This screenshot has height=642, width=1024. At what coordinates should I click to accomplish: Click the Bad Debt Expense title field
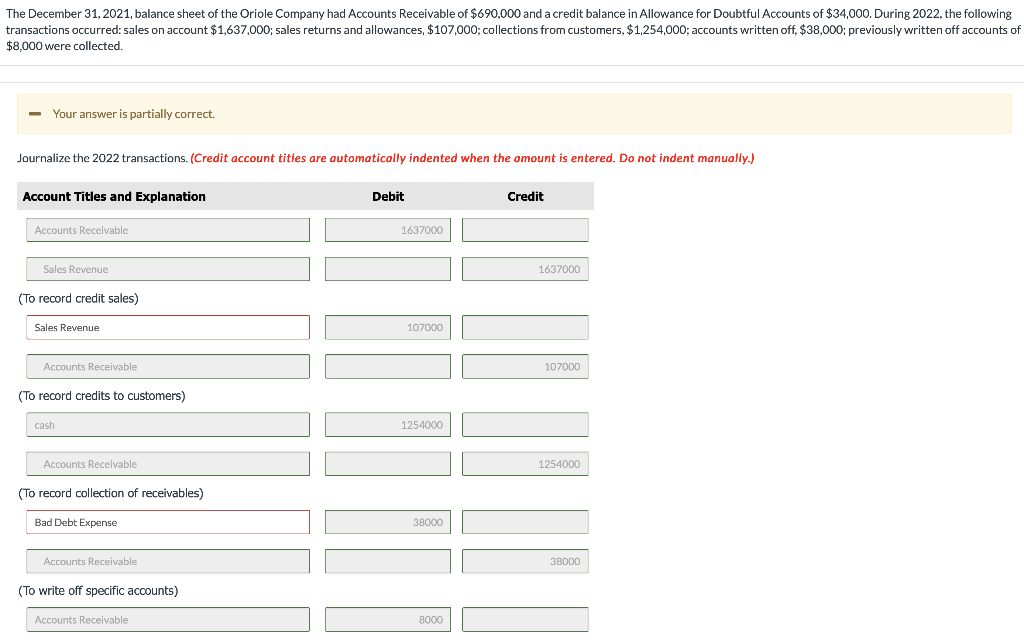click(x=168, y=522)
